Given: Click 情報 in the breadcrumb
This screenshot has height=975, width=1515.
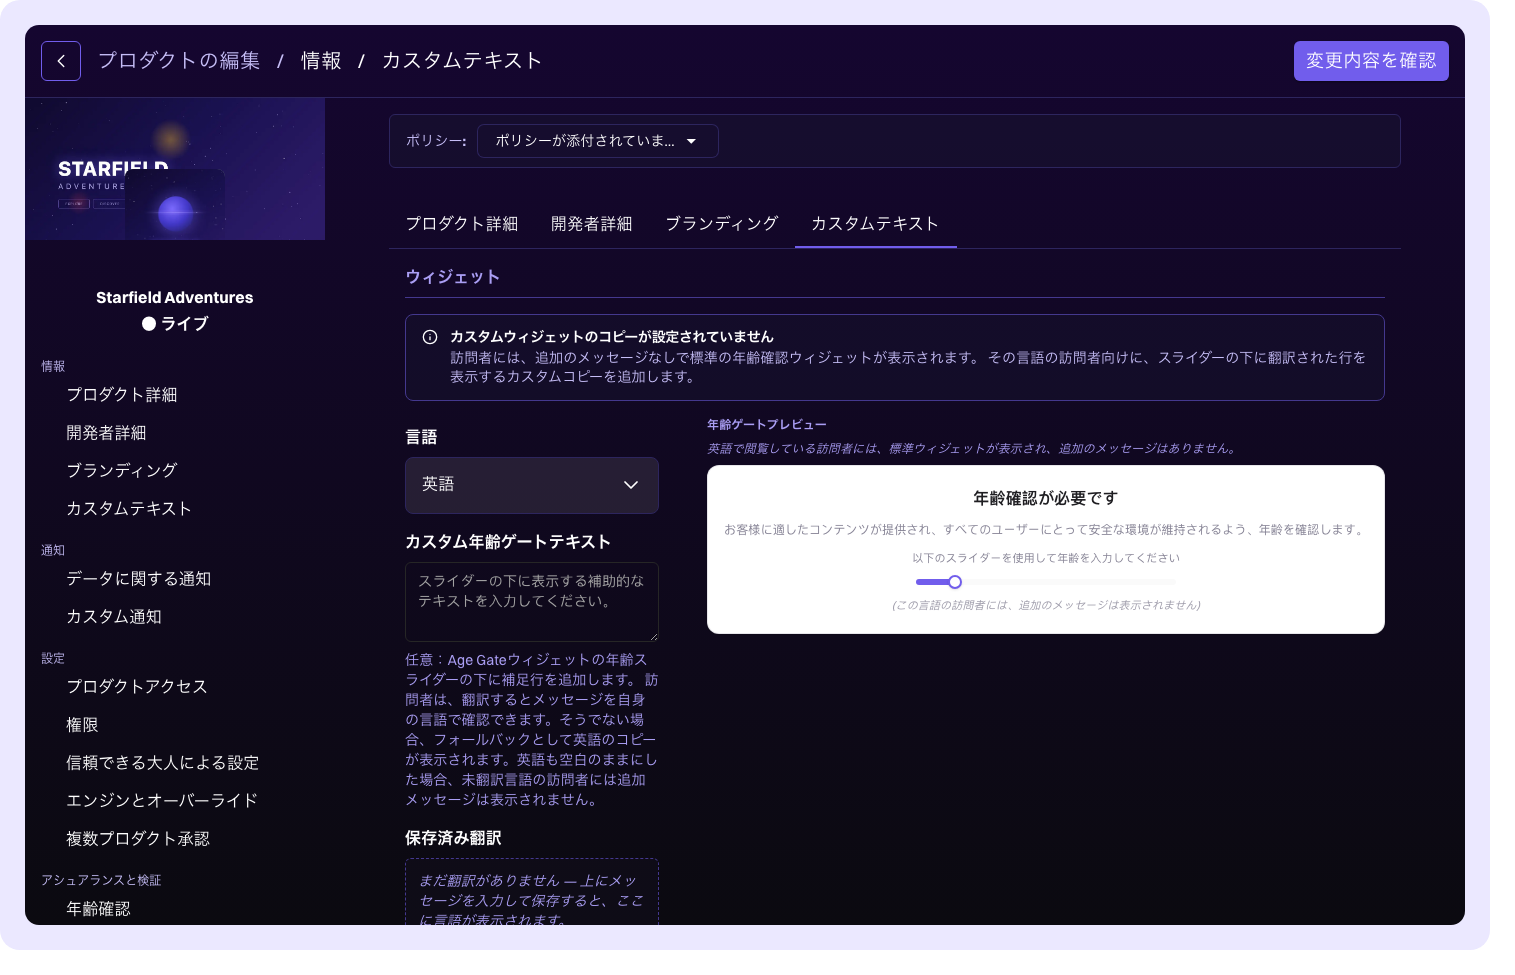Looking at the screenshot, I should [x=321, y=61].
